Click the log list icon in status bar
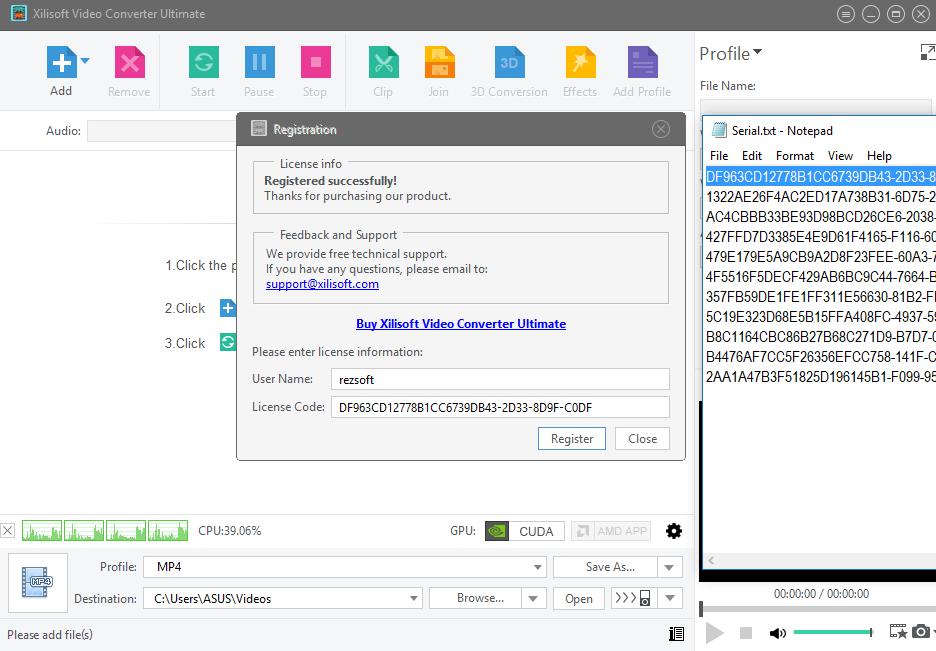This screenshot has height=651, width=936. click(676, 634)
